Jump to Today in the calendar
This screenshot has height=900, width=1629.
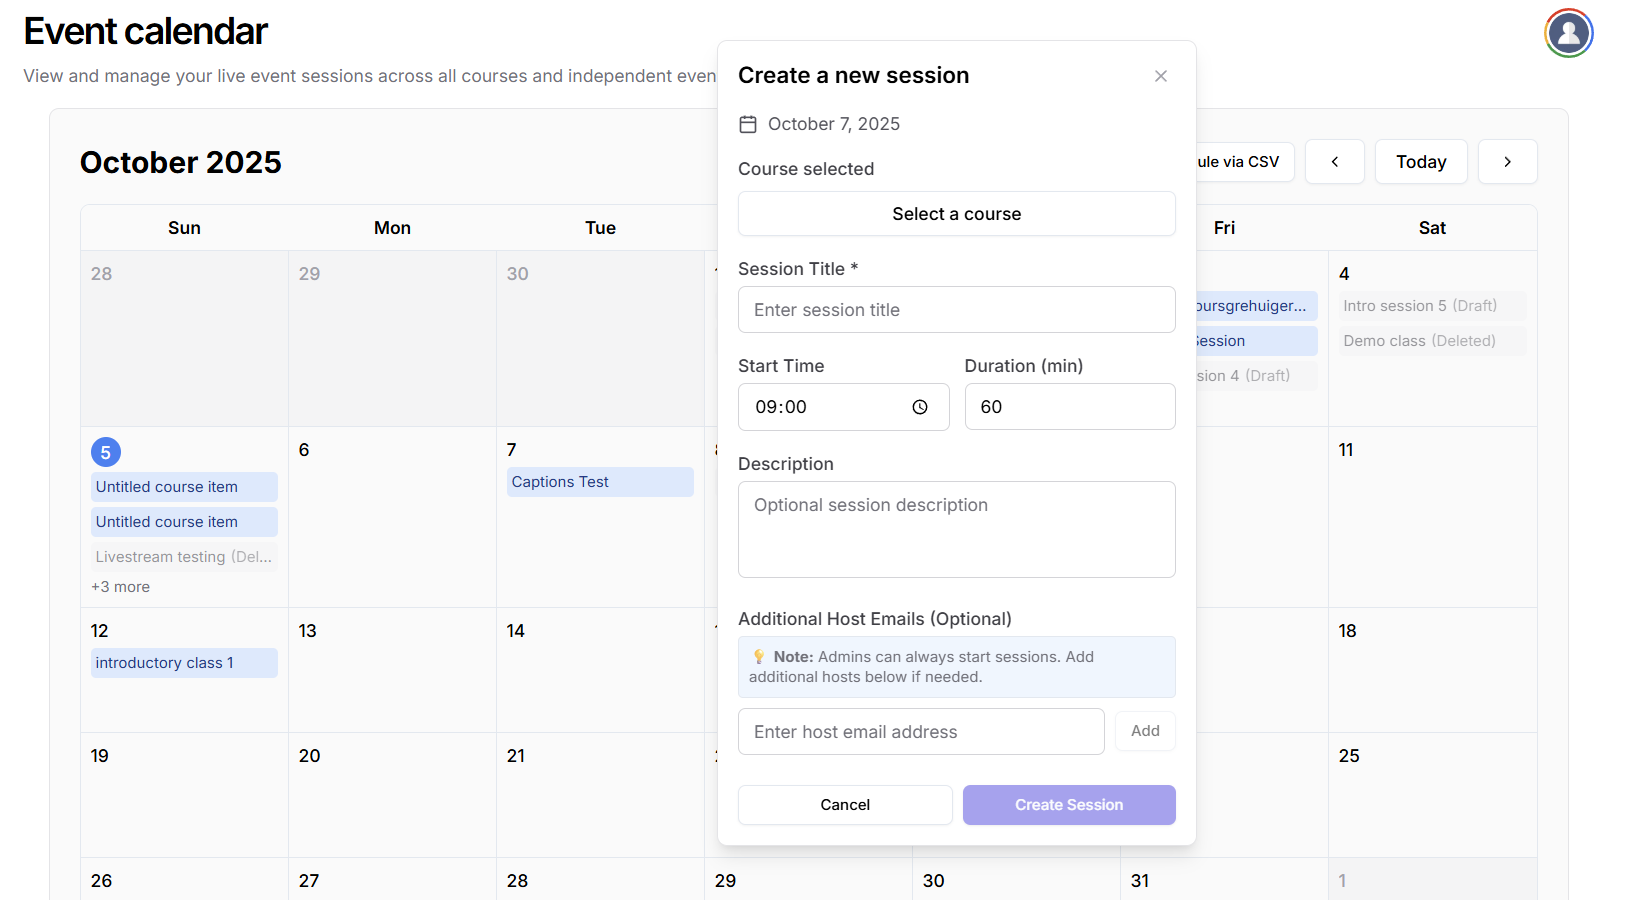pyautogui.click(x=1420, y=162)
